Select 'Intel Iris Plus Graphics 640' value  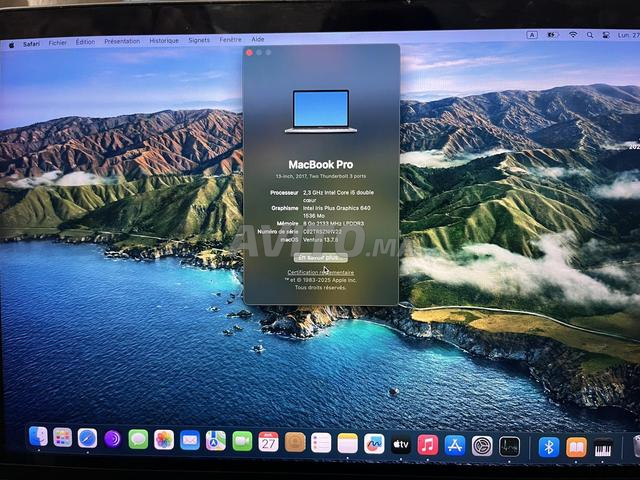pyautogui.click(x=337, y=208)
